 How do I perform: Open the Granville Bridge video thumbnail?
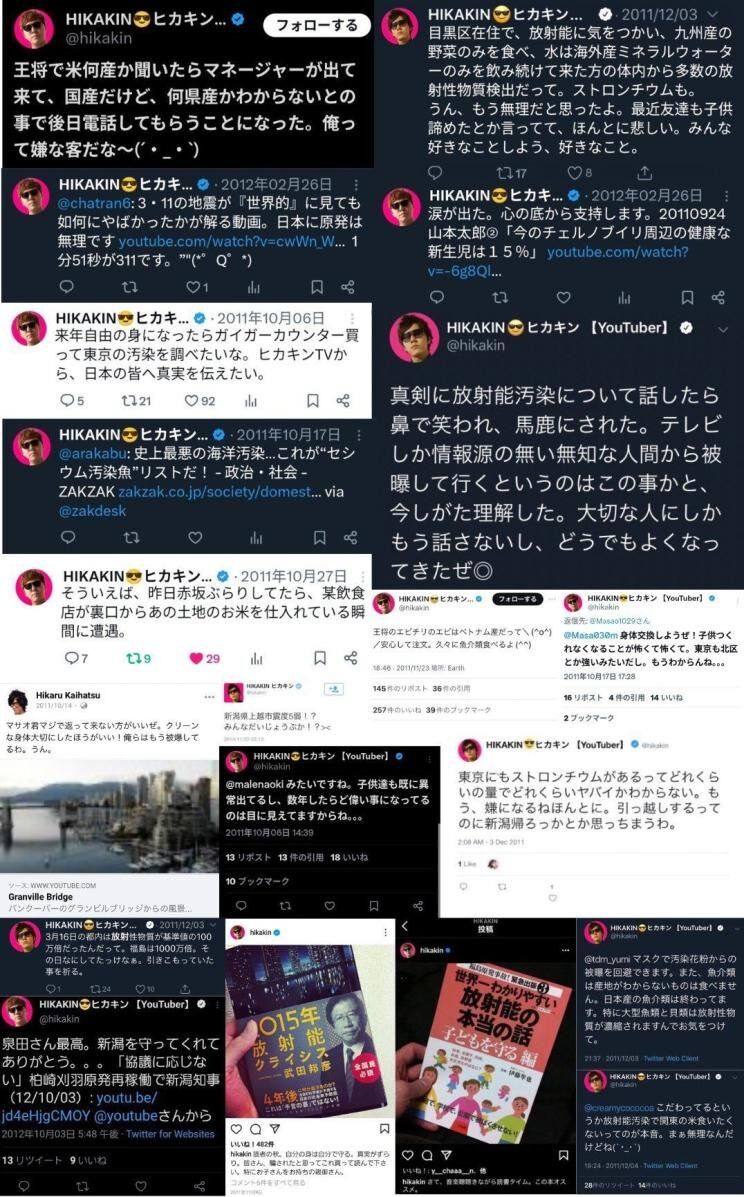(x=109, y=815)
